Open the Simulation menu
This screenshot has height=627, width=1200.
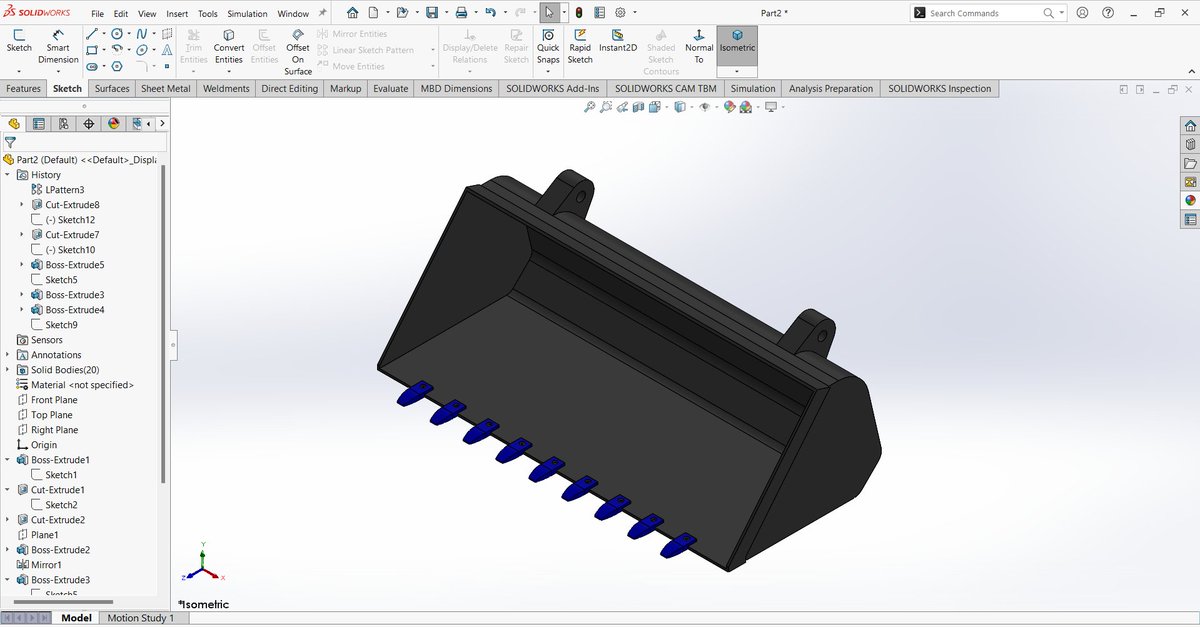tap(247, 14)
